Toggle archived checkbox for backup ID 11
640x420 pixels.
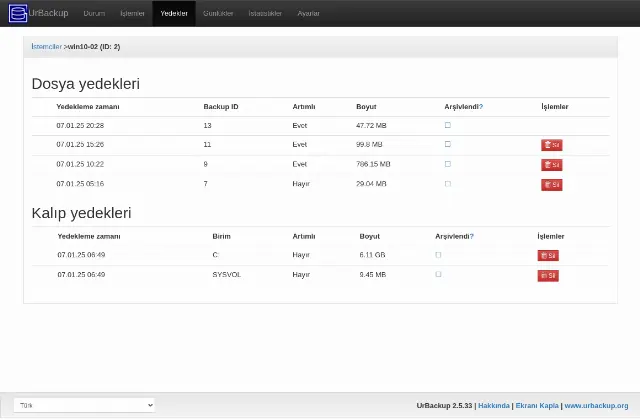tap(448, 144)
